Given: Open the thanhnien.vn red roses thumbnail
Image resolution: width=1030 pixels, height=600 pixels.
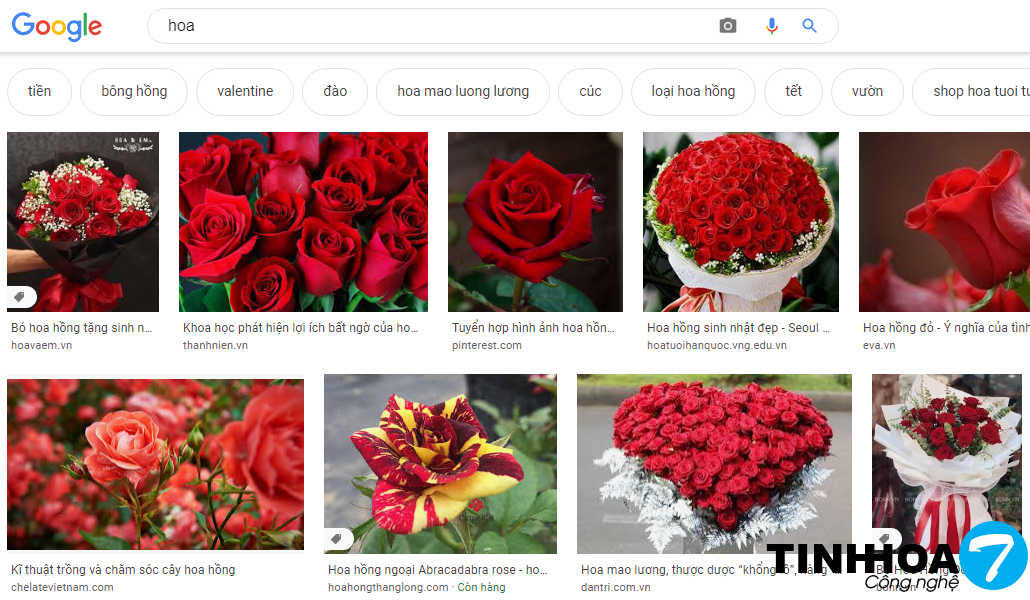Looking at the screenshot, I should [x=303, y=222].
